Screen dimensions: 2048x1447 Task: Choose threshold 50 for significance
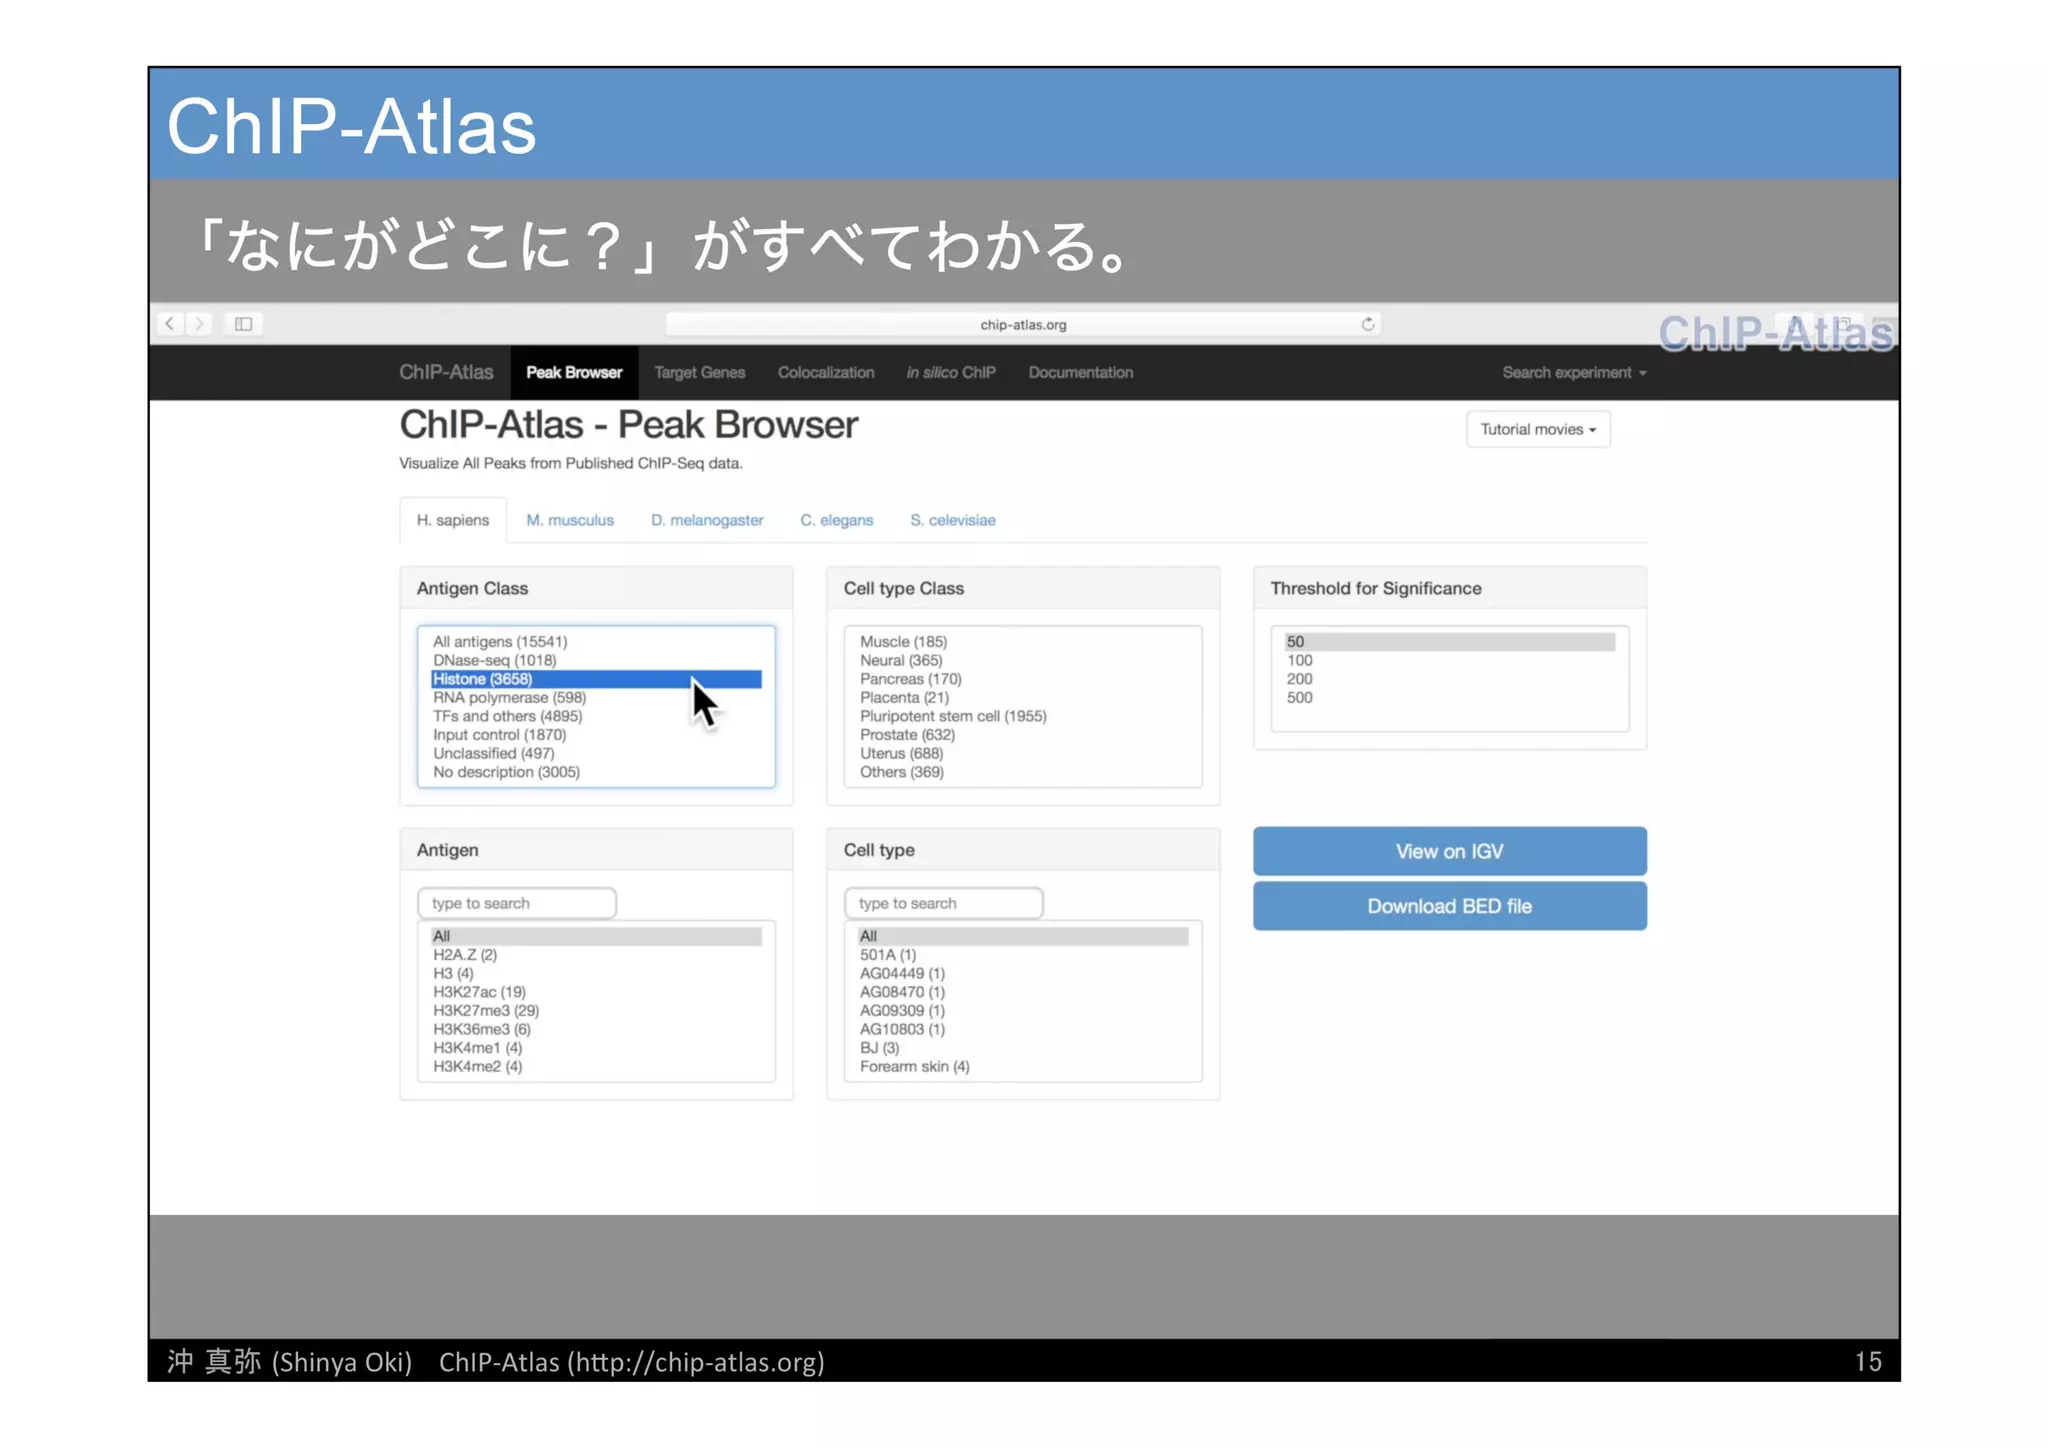tap(1450, 642)
